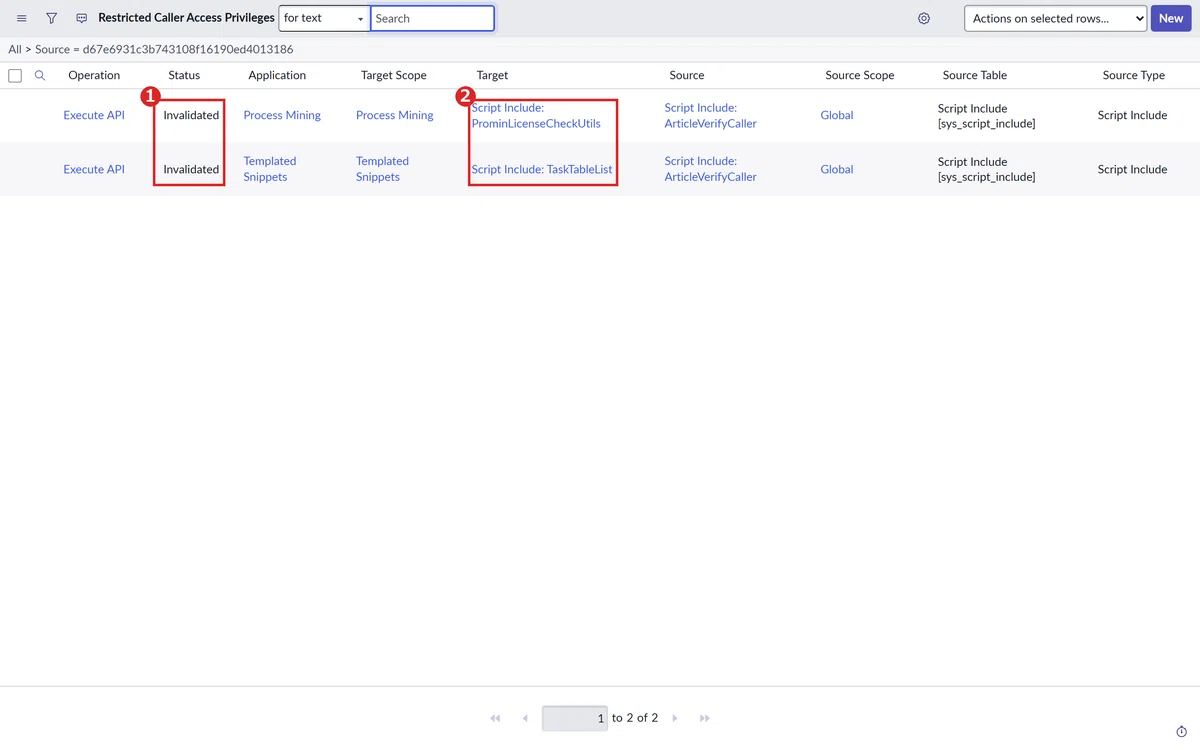Go to first page arrow
The height and width of the screenshot is (750, 1200).
[x=495, y=718]
